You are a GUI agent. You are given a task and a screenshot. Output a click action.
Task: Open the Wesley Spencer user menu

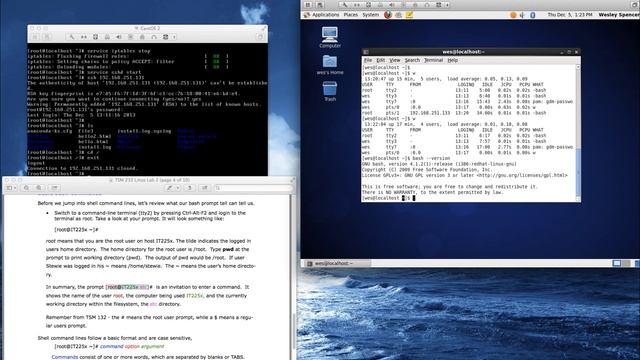tap(619, 15)
